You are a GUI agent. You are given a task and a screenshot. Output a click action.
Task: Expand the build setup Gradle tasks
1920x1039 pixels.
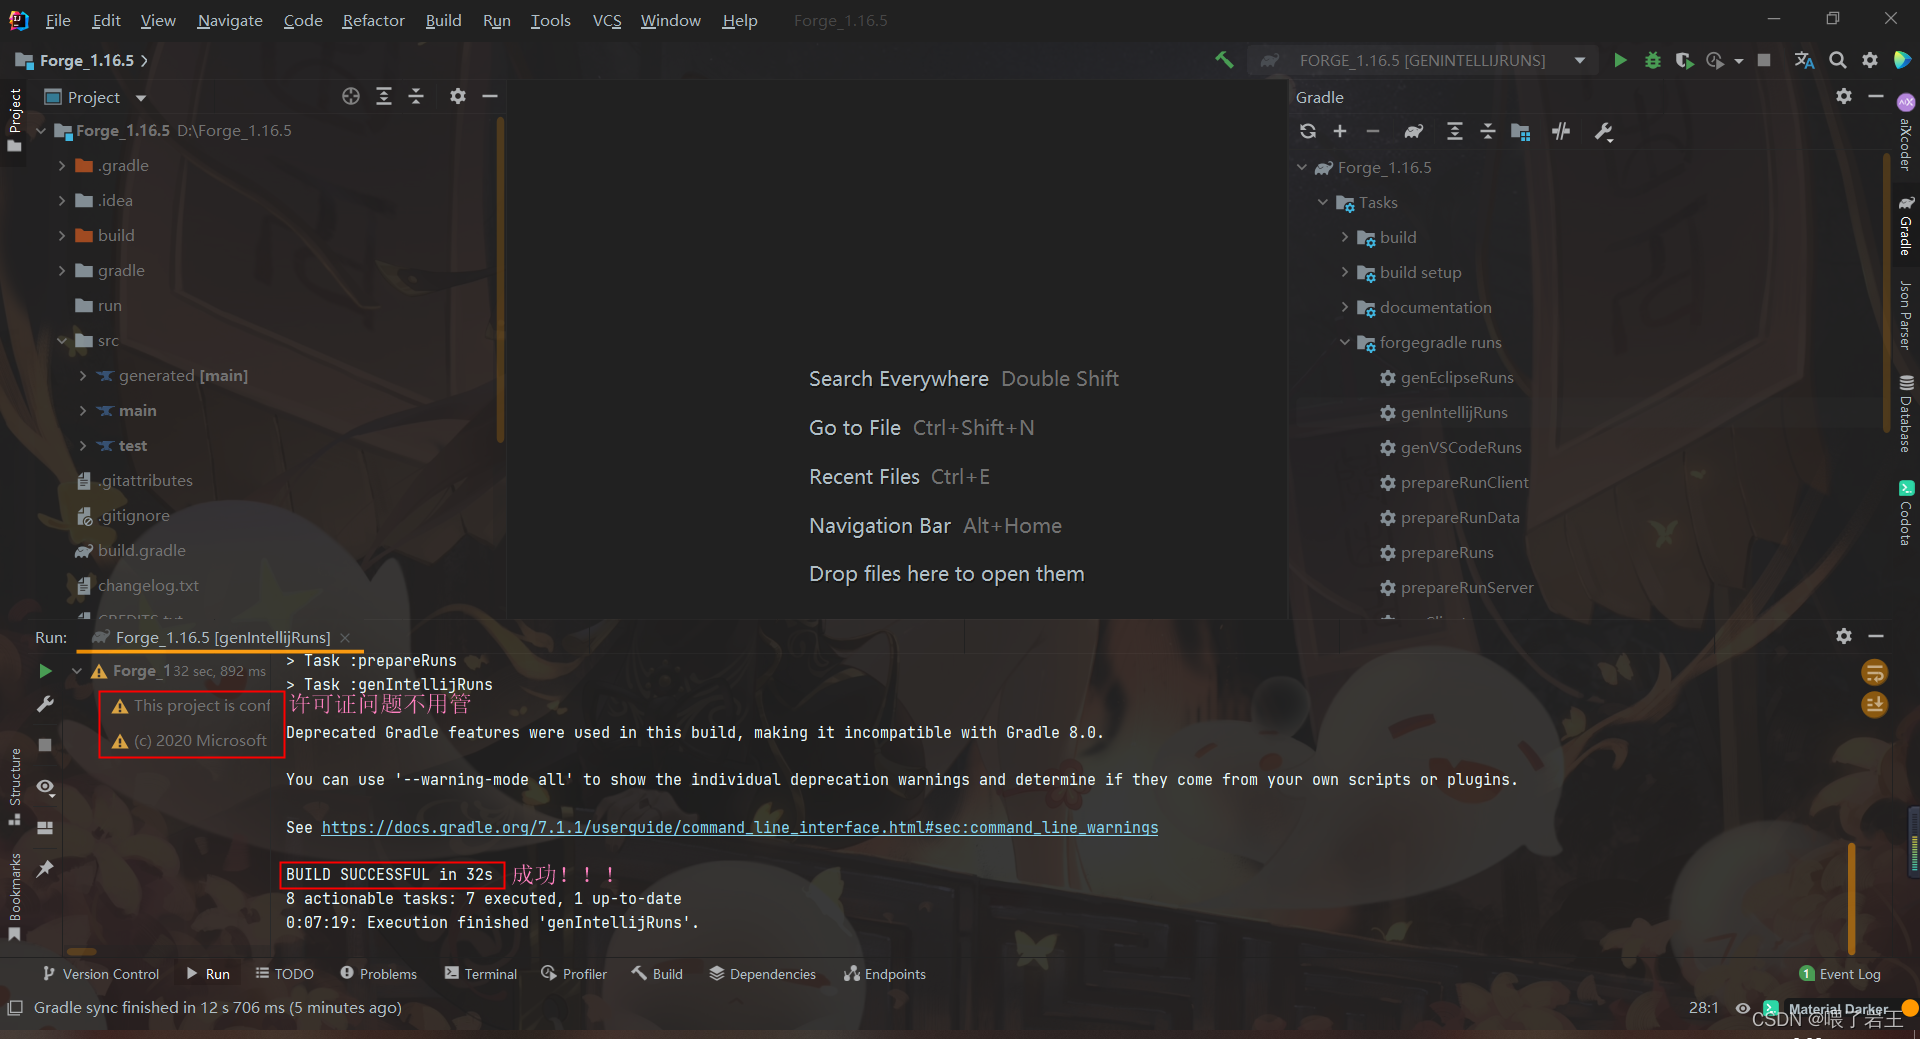(x=1345, y=272)
